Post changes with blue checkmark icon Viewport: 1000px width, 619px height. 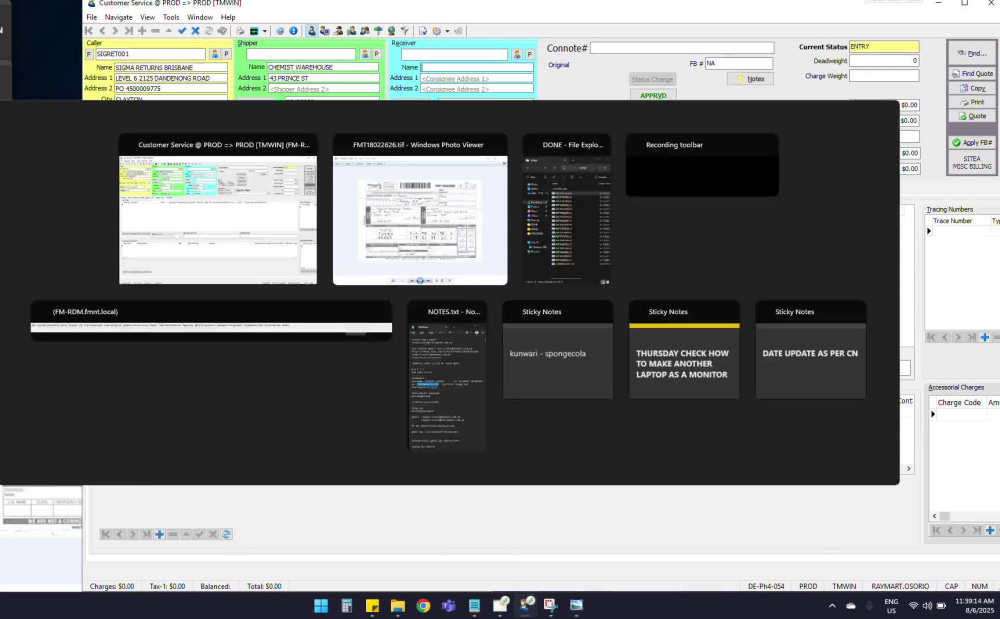tap(182, 31)
